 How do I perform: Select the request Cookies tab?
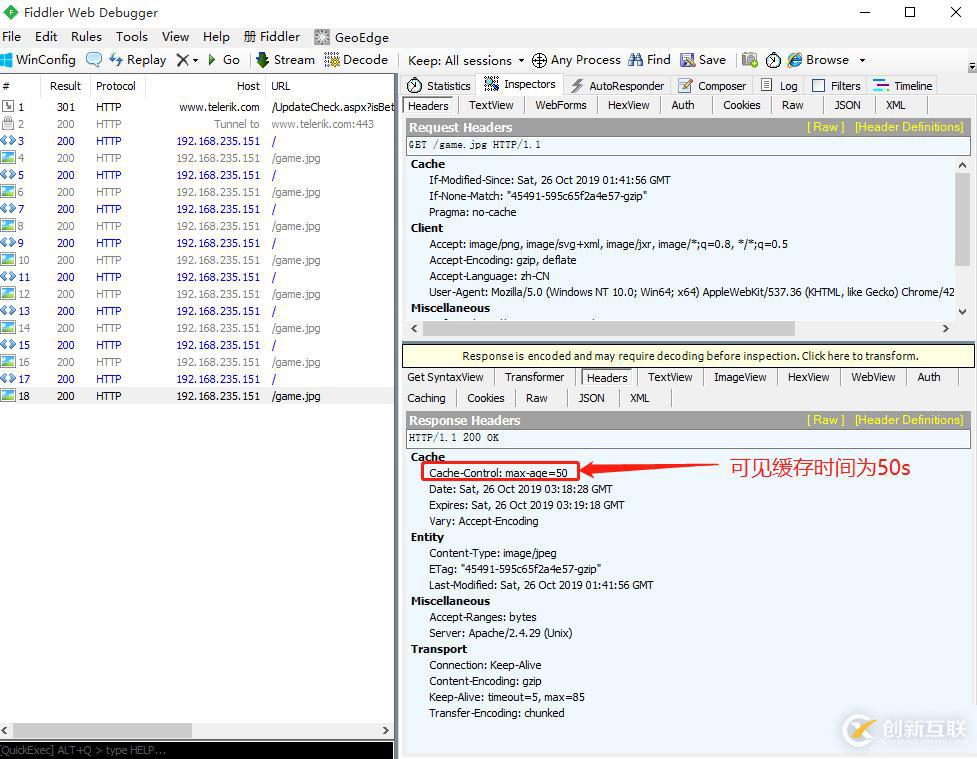click(x=741, y=105)
